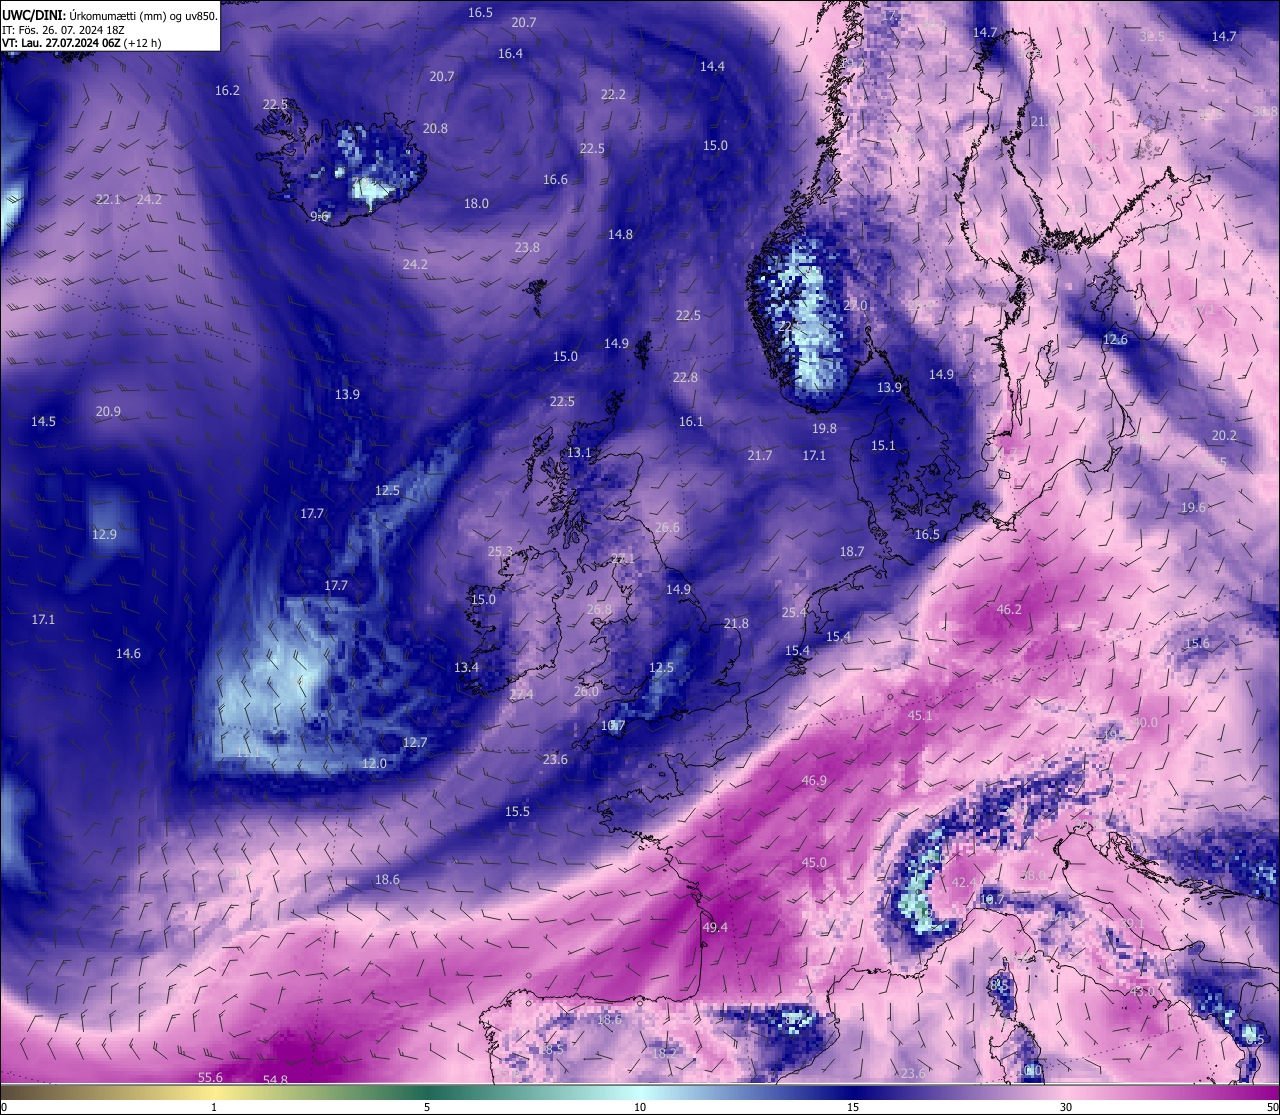Click the 10 tick on the colour scale
Screen dimensions: 1280x1115
click(640, 1107)
